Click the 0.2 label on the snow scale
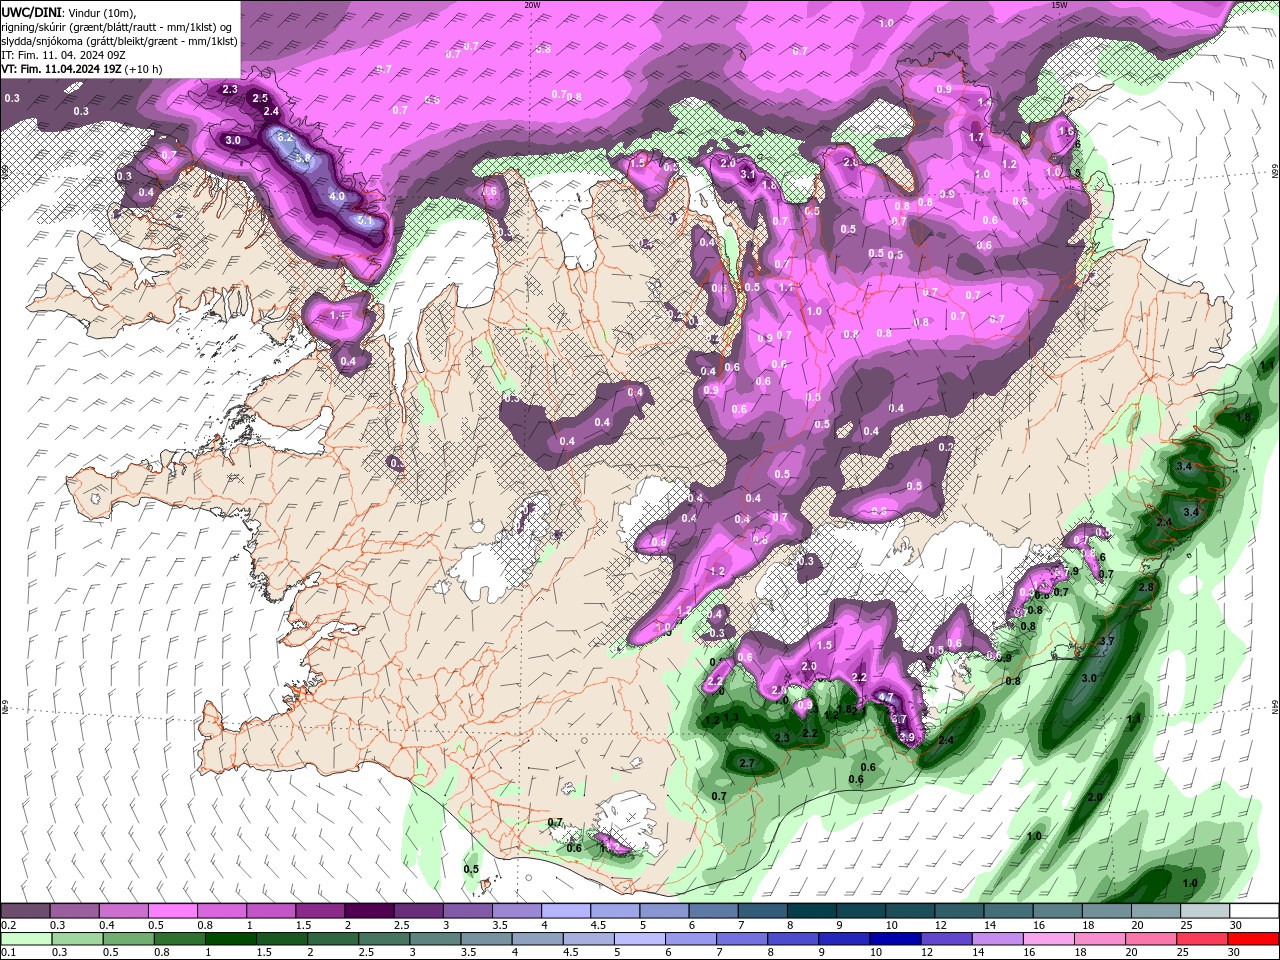 8,925
